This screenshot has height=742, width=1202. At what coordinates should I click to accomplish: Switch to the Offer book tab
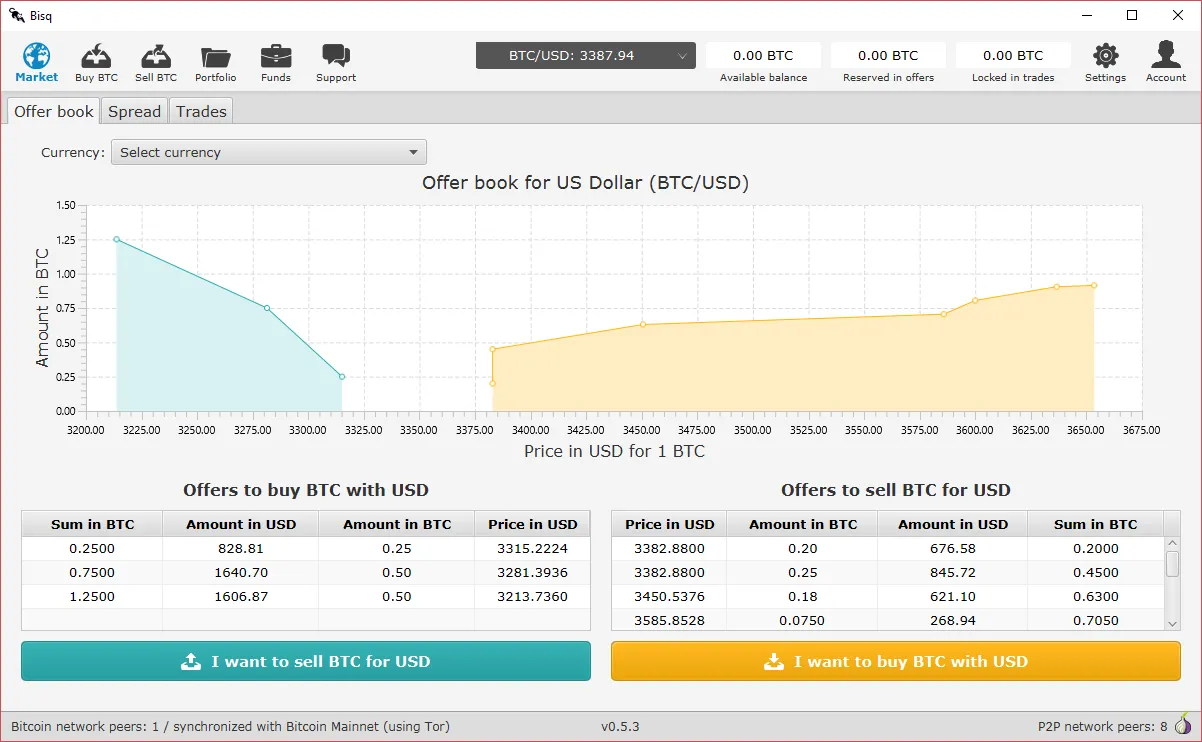54,111
